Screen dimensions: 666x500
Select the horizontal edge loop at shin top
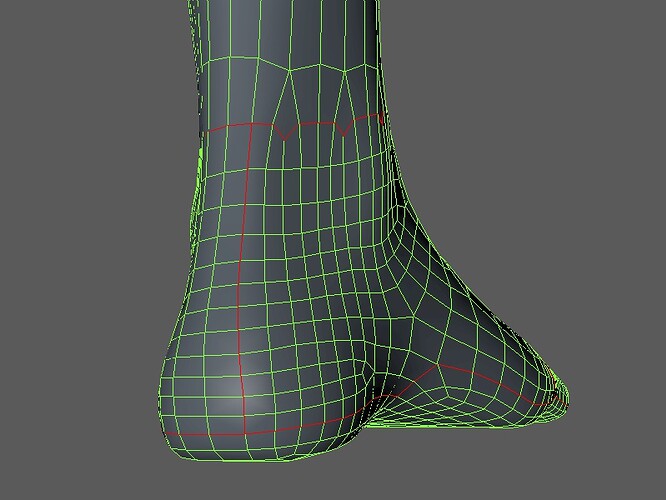tap(289, 65)
